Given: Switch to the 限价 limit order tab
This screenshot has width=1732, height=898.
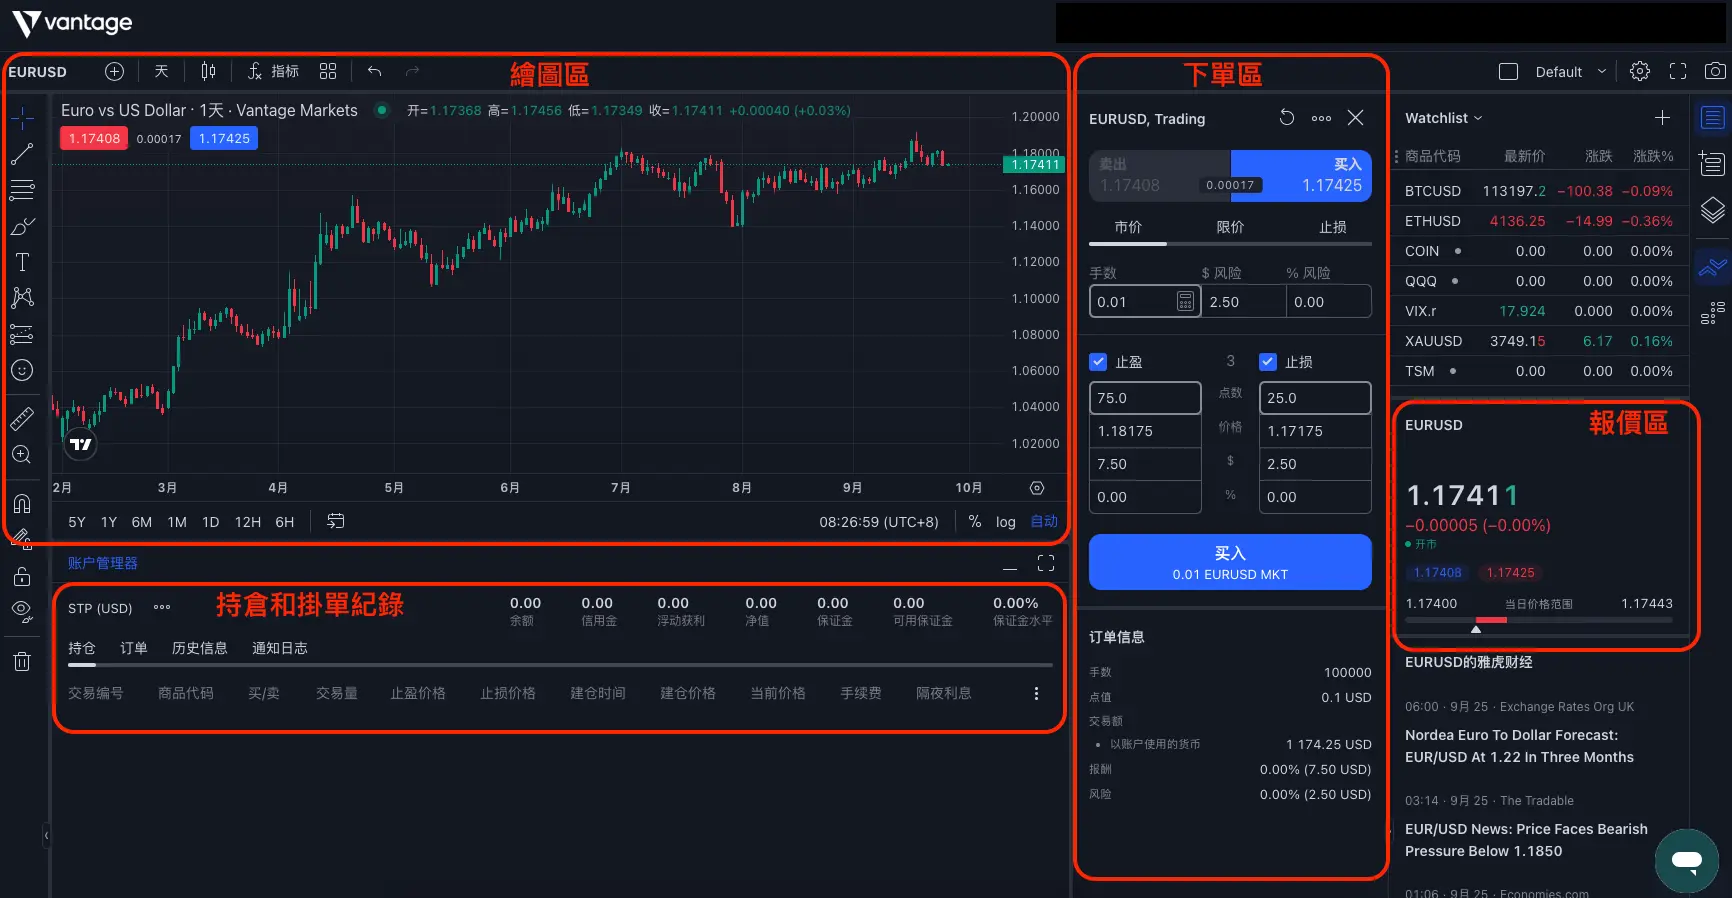Looking at the screenshot, I should point(1230,227).
